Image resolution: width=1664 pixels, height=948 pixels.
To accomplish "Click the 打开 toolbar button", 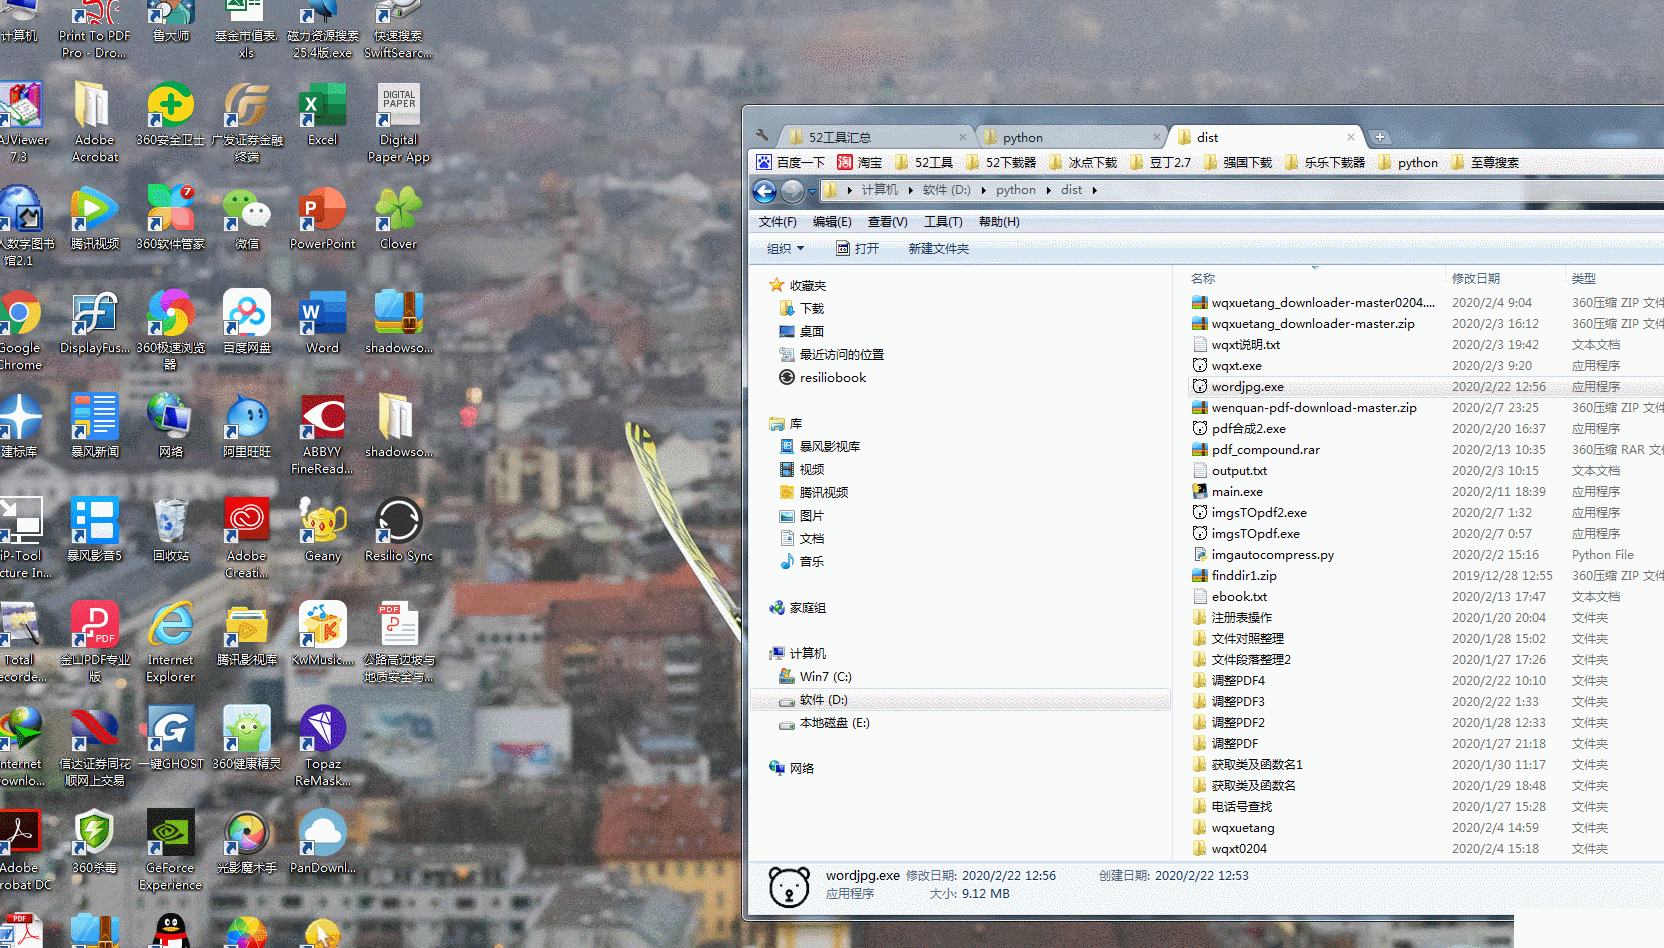I will pos(857,248).
